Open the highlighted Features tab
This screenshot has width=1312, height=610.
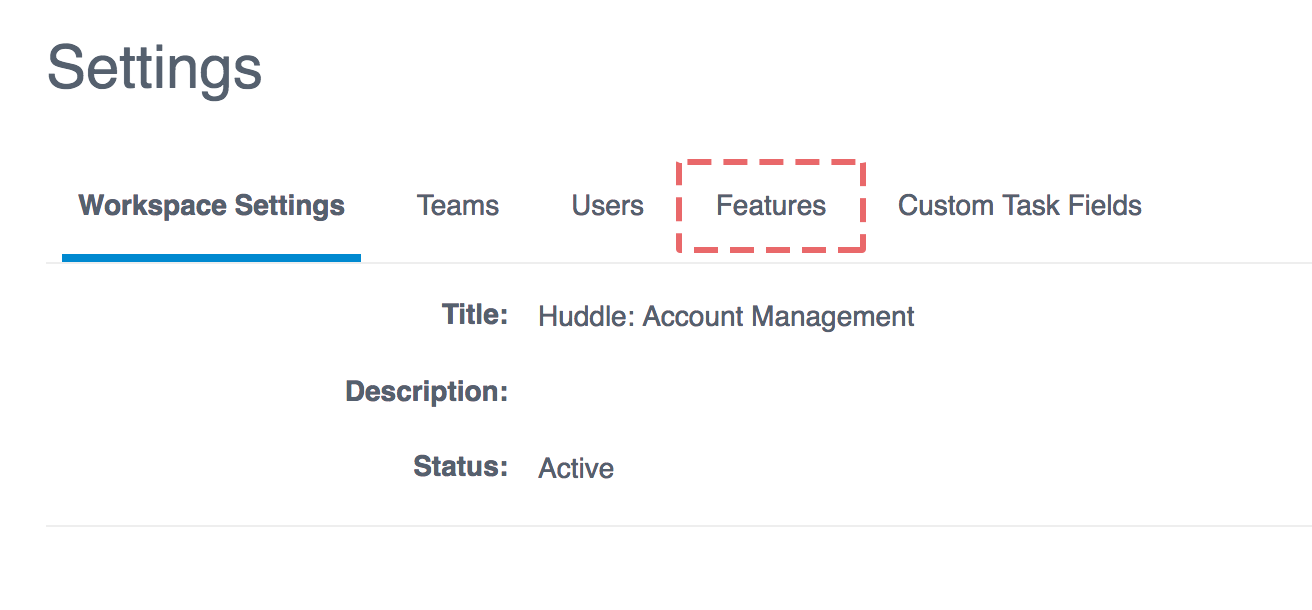pyautogui.click(x=771, y=206)
